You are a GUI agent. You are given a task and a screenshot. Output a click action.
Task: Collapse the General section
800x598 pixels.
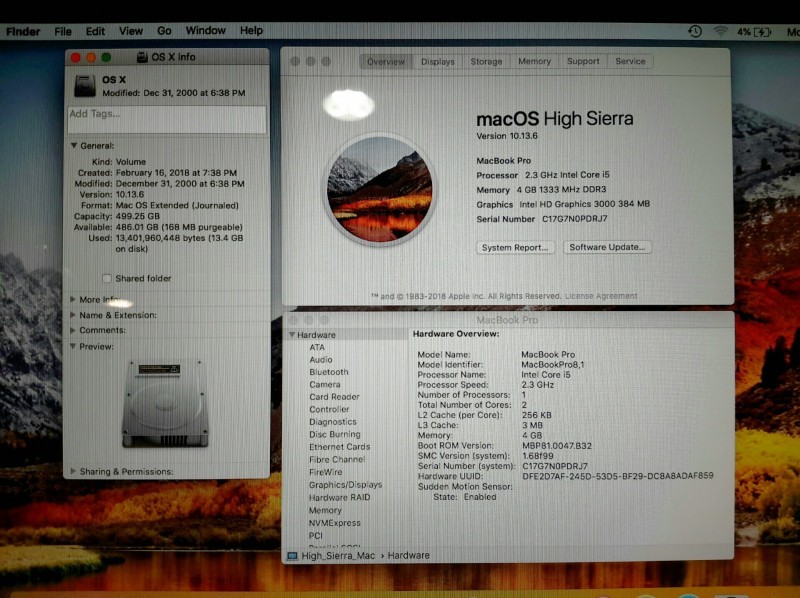tap(74, 145)
